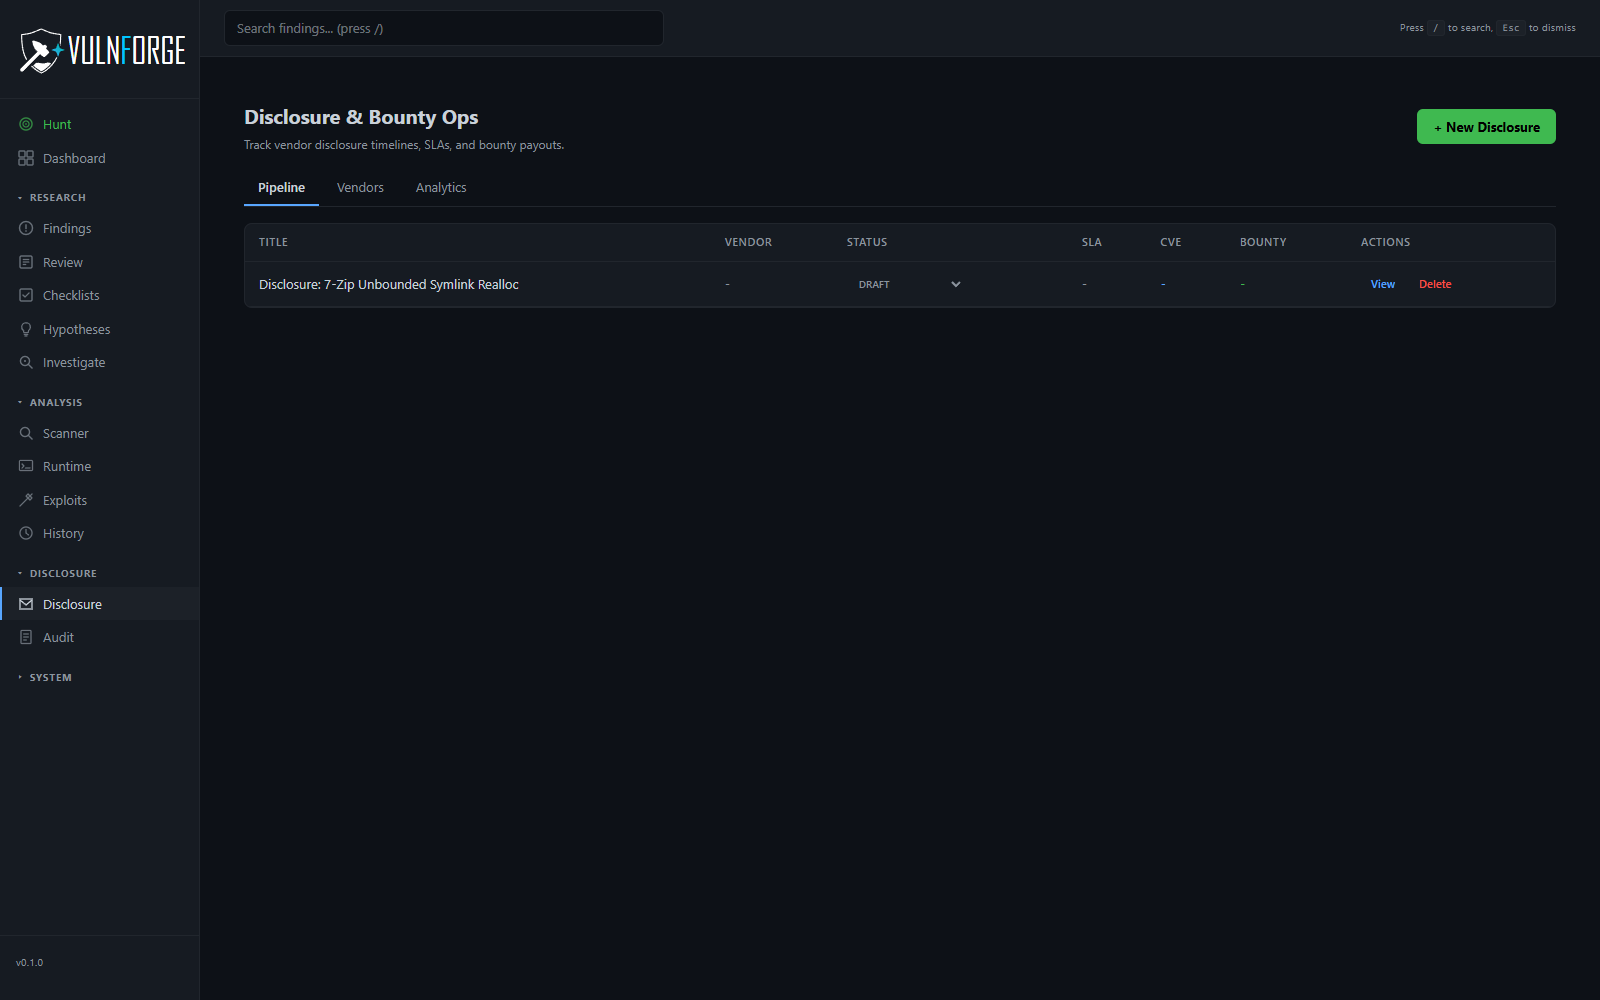Image resolution: width=1600 pixels, height=1000 pixels.
Task: Click the History clock icon
Action: tap(26, 533)
